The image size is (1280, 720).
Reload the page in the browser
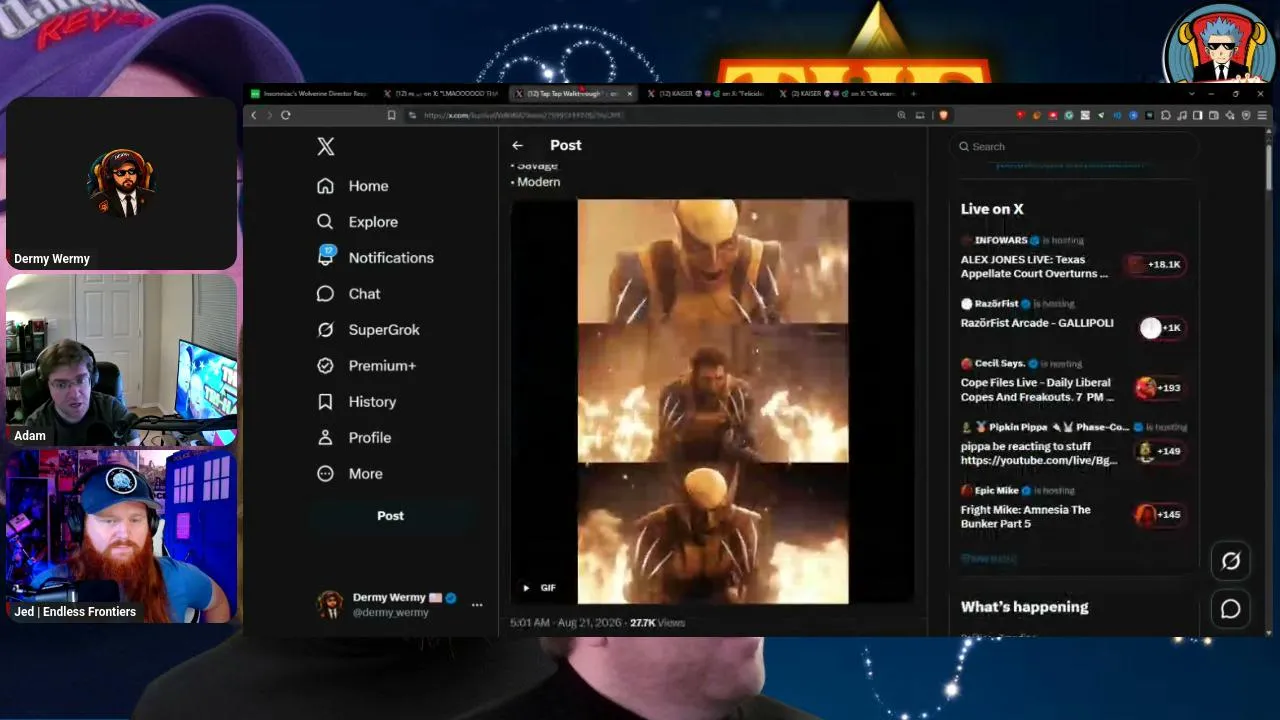[285, 115]
